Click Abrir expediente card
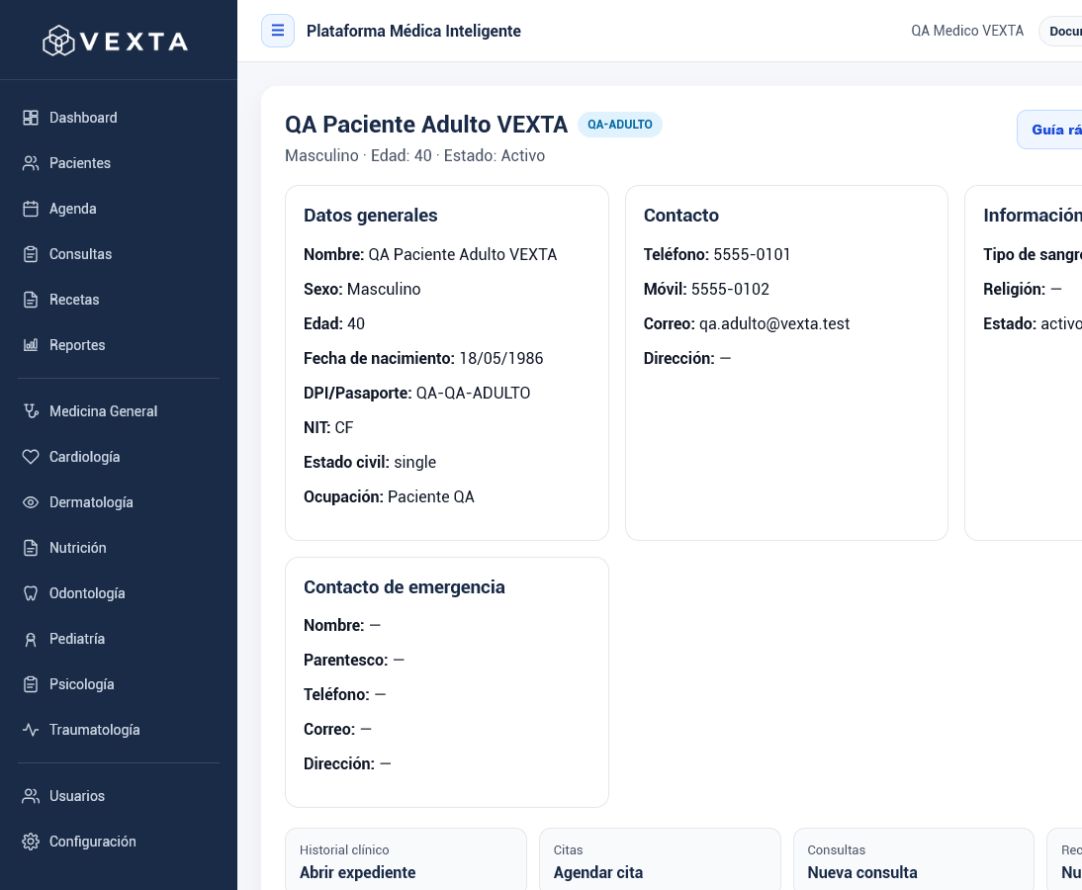Image resolution: width=1082 pixels, height=890 pixels. coord(406,860)
